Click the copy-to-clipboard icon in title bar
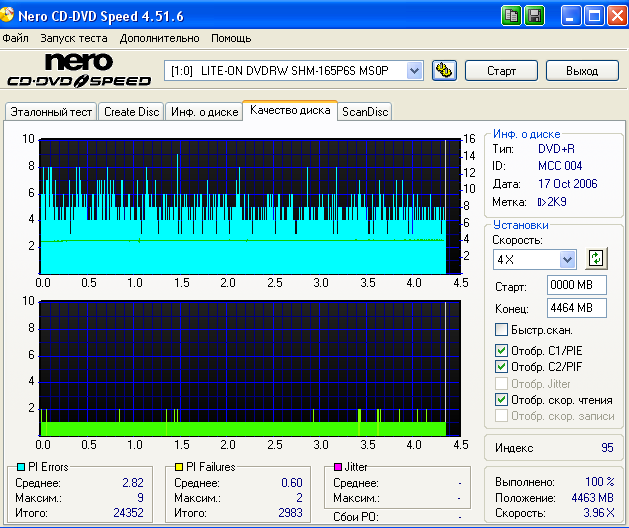The height and width of the screenshot is (528, 629). pos(511,15)
